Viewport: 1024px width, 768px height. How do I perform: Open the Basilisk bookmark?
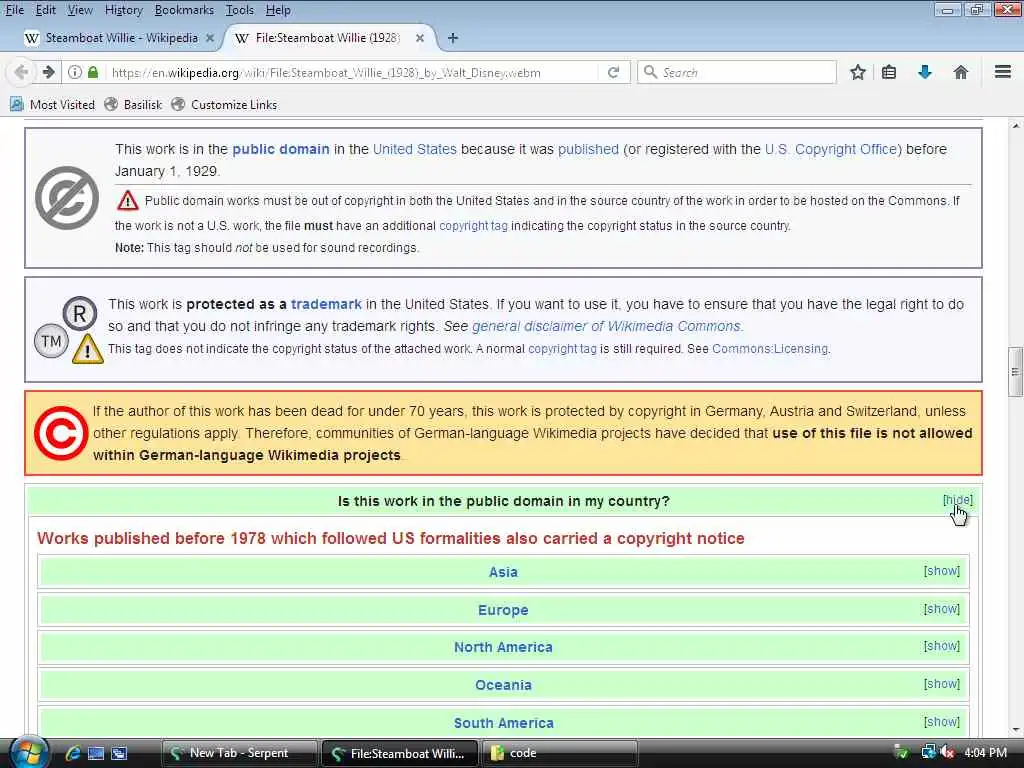[134, 104]
